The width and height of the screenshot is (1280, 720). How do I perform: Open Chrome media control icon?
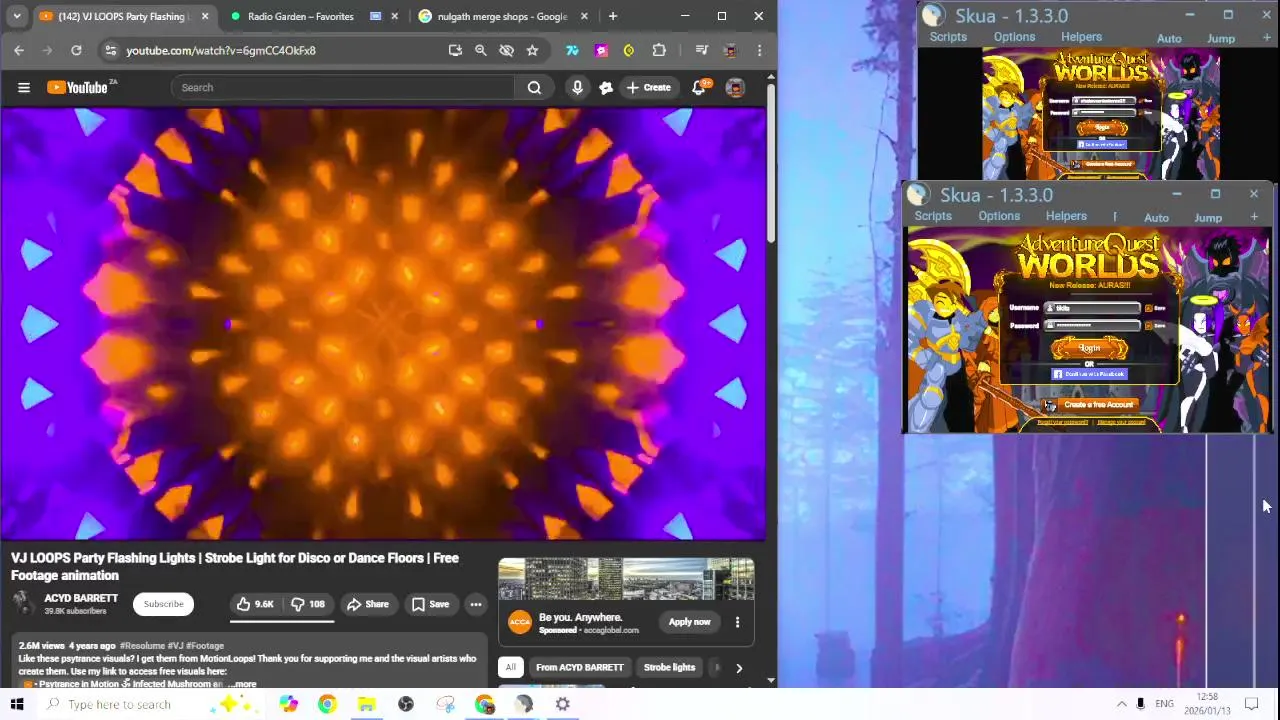tap(701, 50)
